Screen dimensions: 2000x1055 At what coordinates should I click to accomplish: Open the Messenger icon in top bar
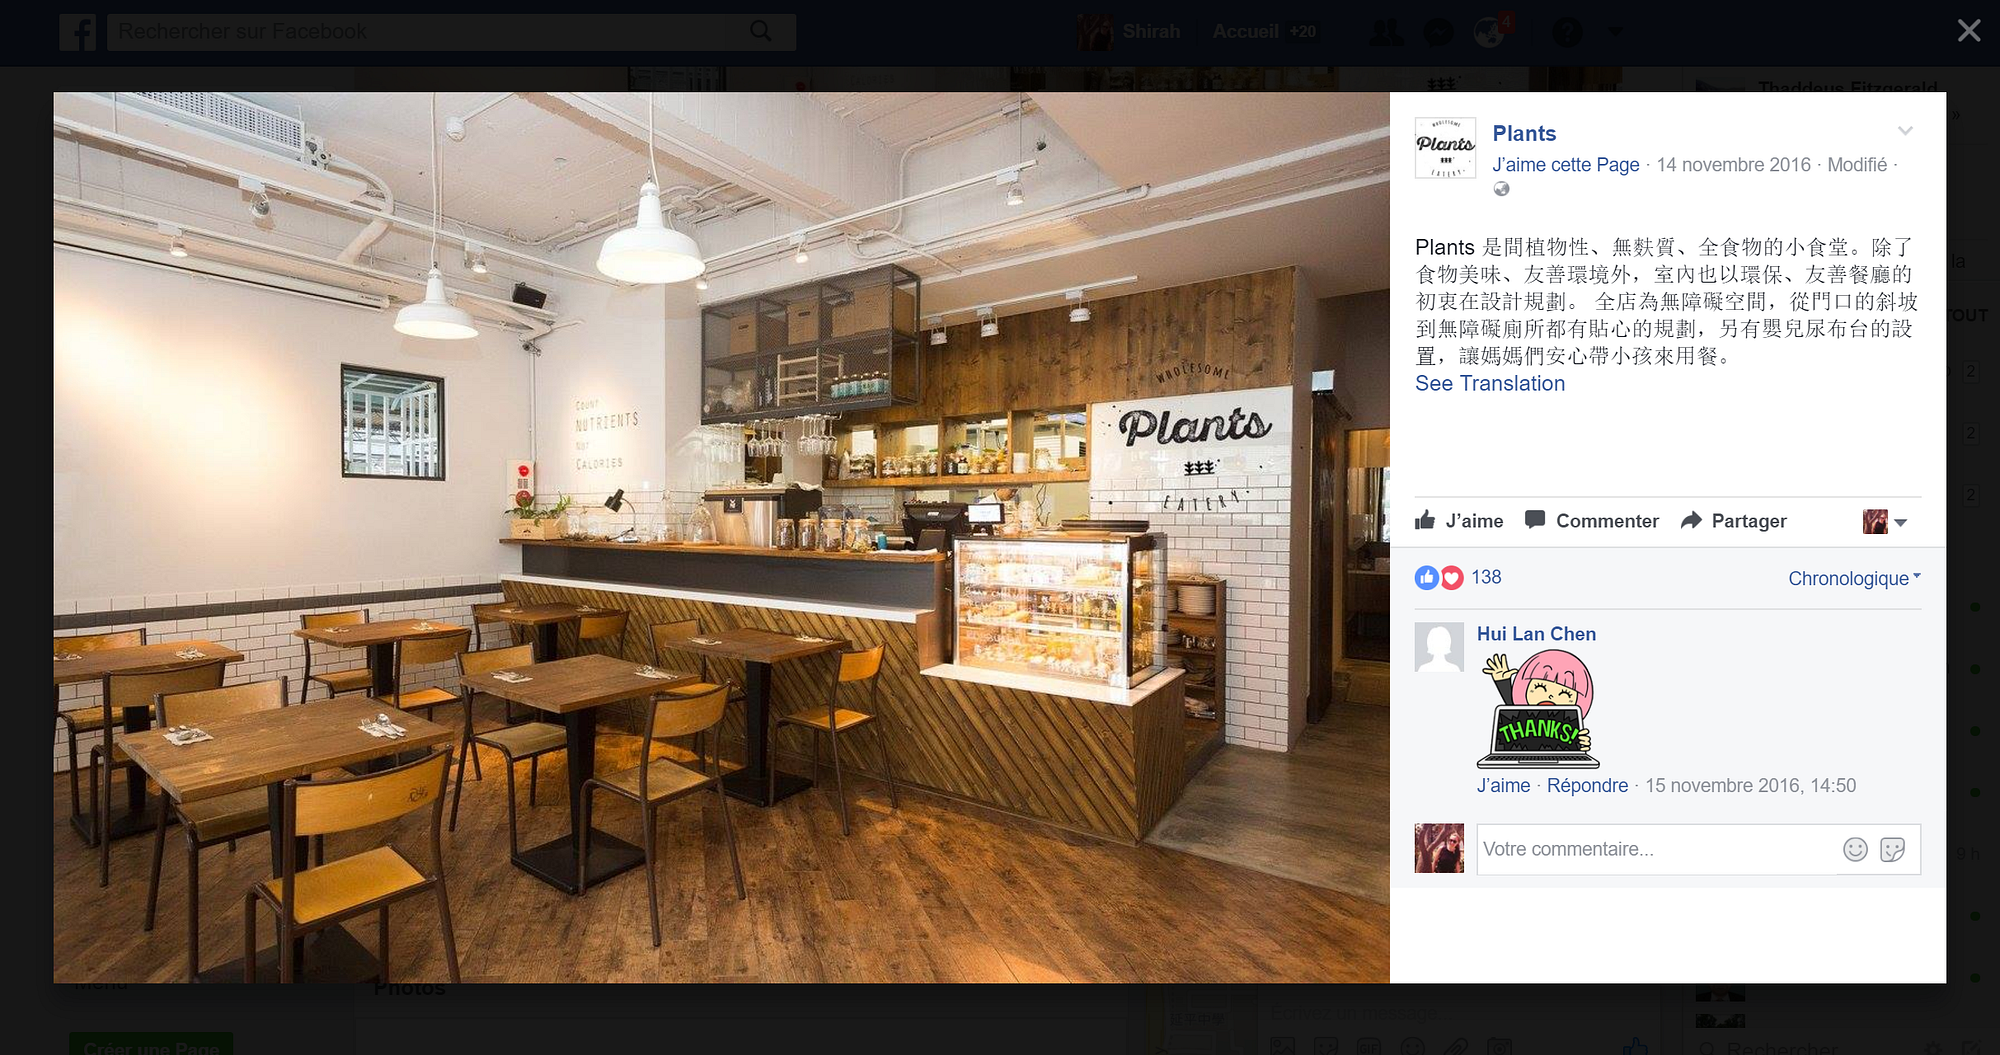click(1438, 32)
